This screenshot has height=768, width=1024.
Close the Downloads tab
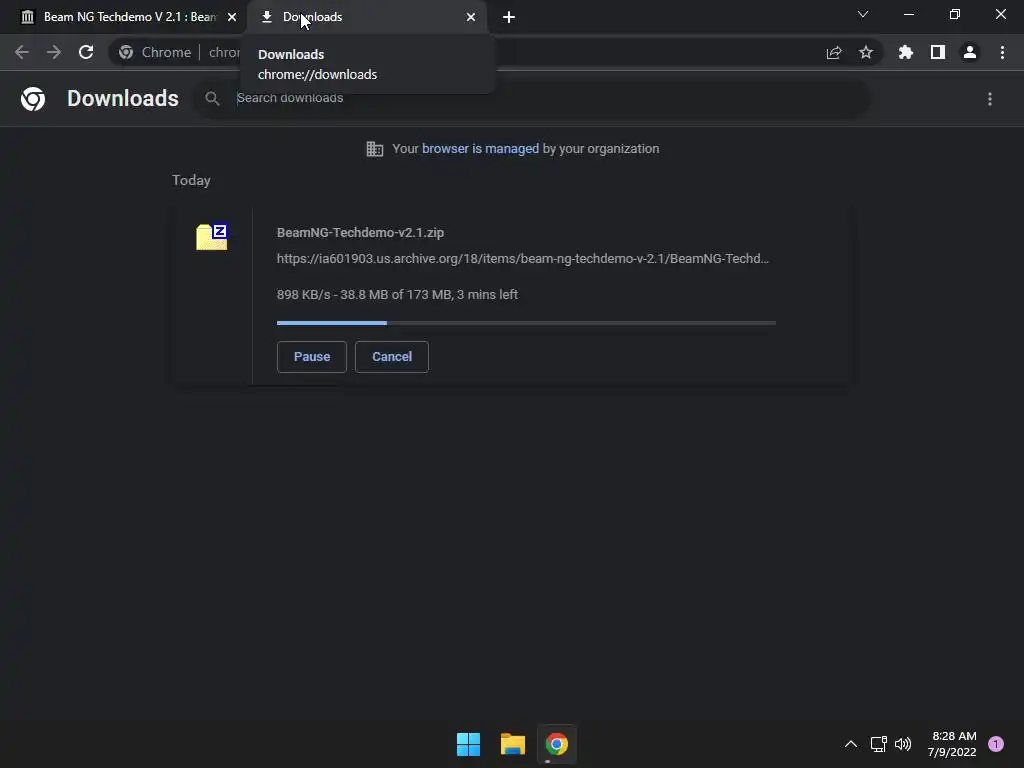[471, 17]
